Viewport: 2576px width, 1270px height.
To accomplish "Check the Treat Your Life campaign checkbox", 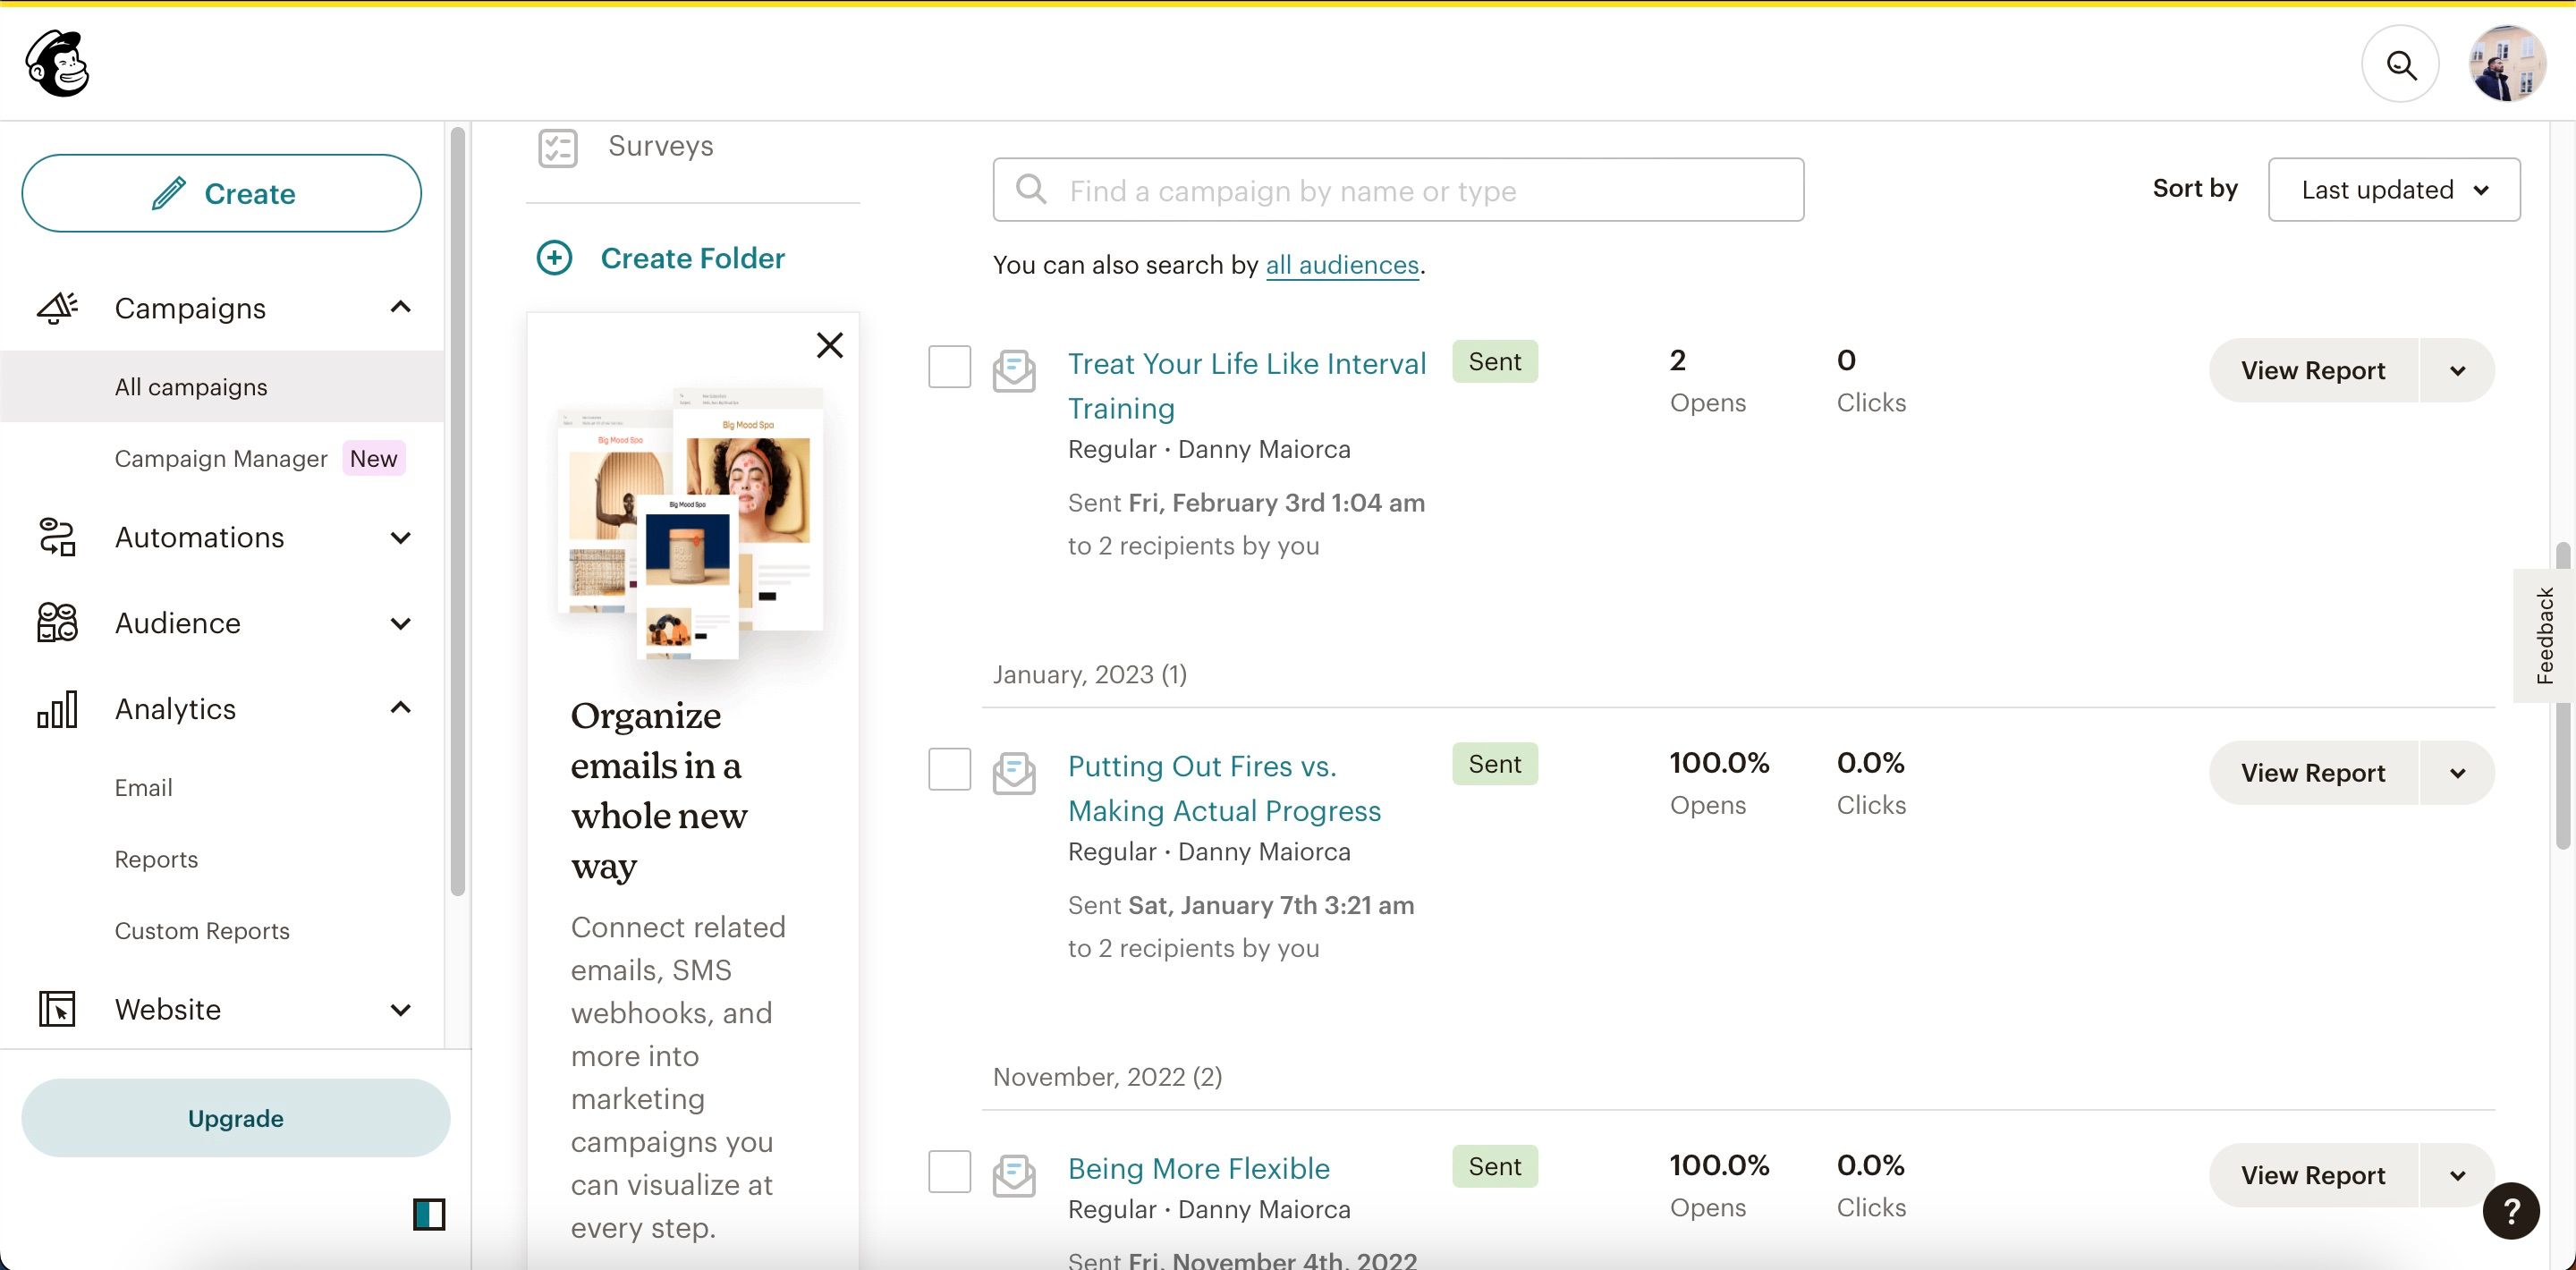I will (949, 366).
